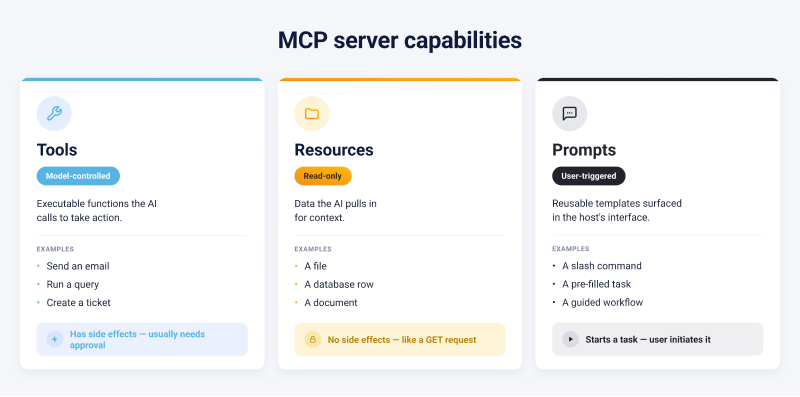Click the lightning bolt icon in side effects note
800x397 pixels.
pos(55,339)
